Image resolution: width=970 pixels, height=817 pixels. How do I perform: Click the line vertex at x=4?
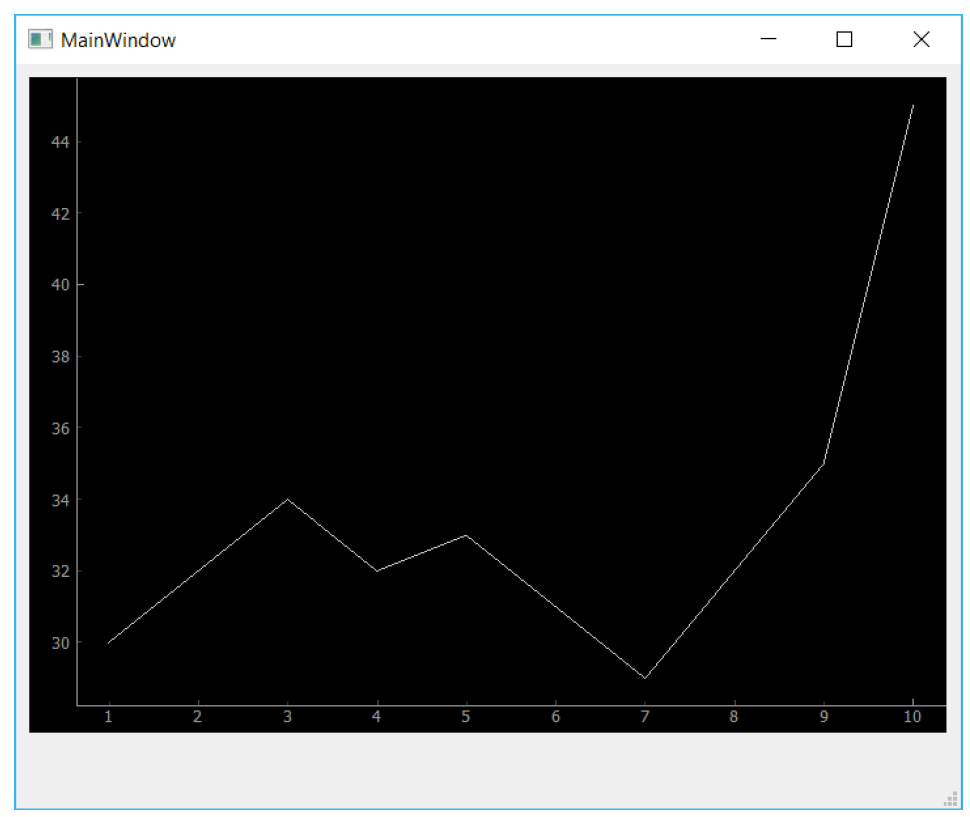[x=377, y=571]
